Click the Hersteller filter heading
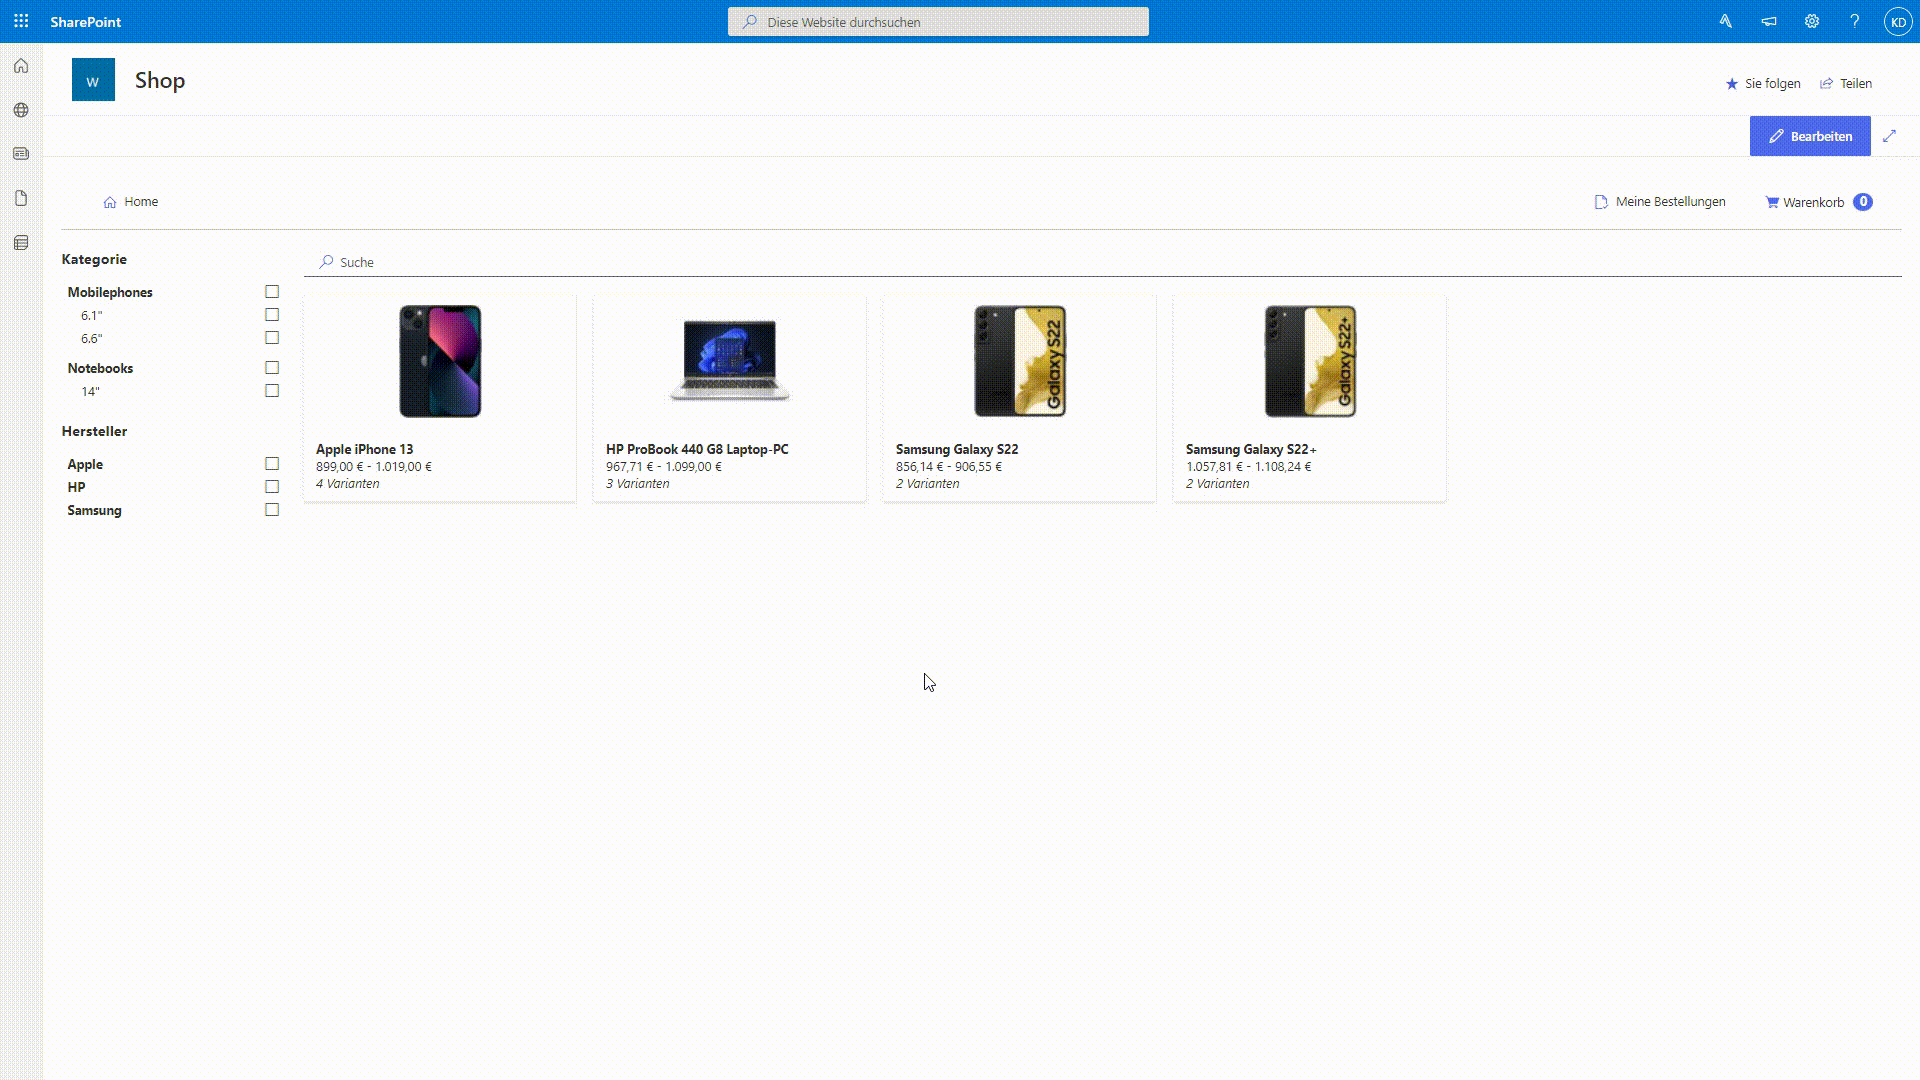 pyautogui.click(x=94, y=431)
